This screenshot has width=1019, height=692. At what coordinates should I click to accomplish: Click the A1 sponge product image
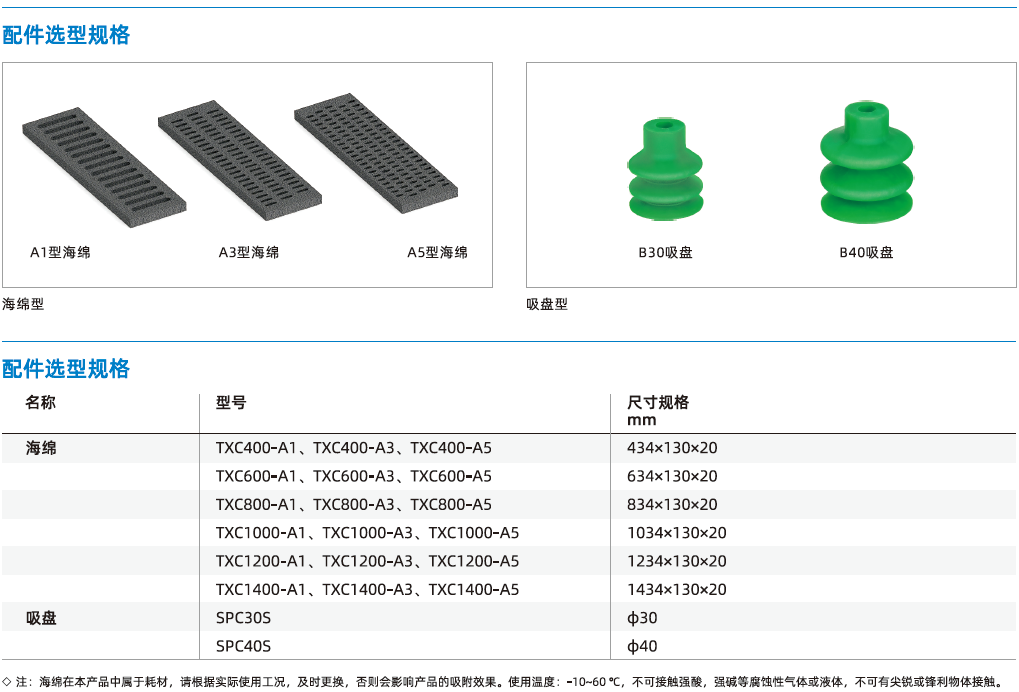104,167
